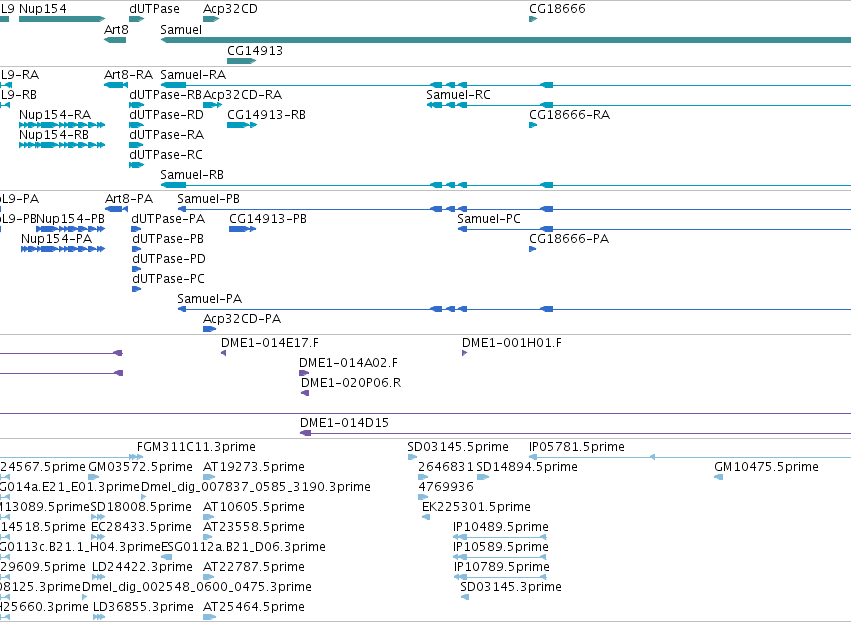Screen dimensions: 851x622
Task: Click the SD03145.5prime EST label
Action: 458,447
